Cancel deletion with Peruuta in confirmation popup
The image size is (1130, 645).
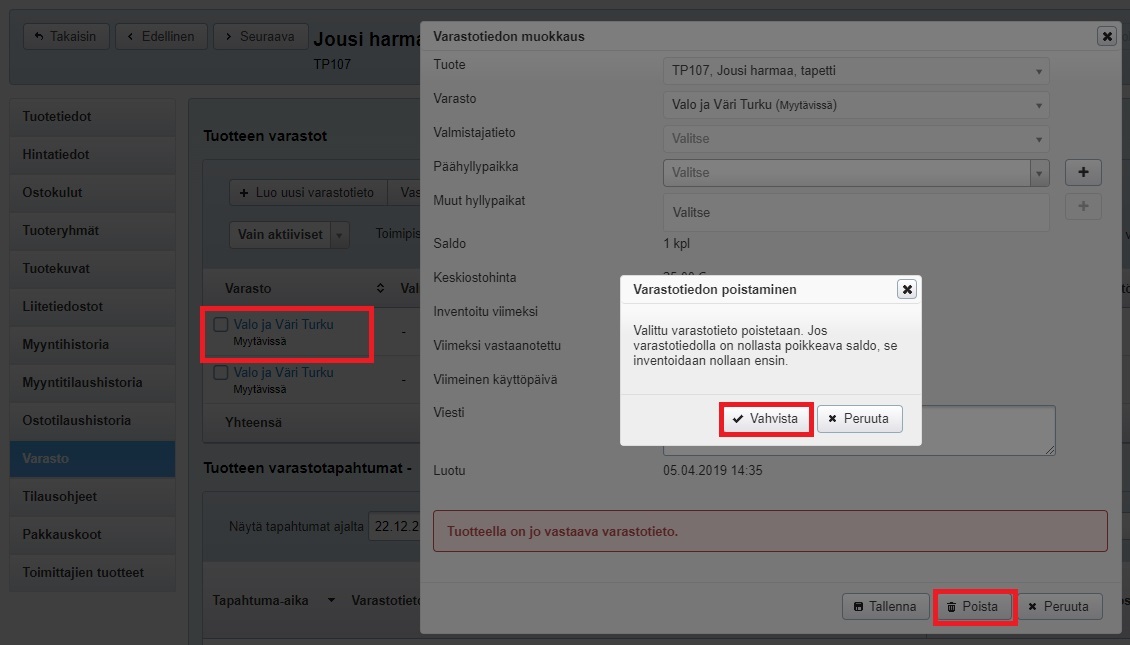click(x=859, y=419)
